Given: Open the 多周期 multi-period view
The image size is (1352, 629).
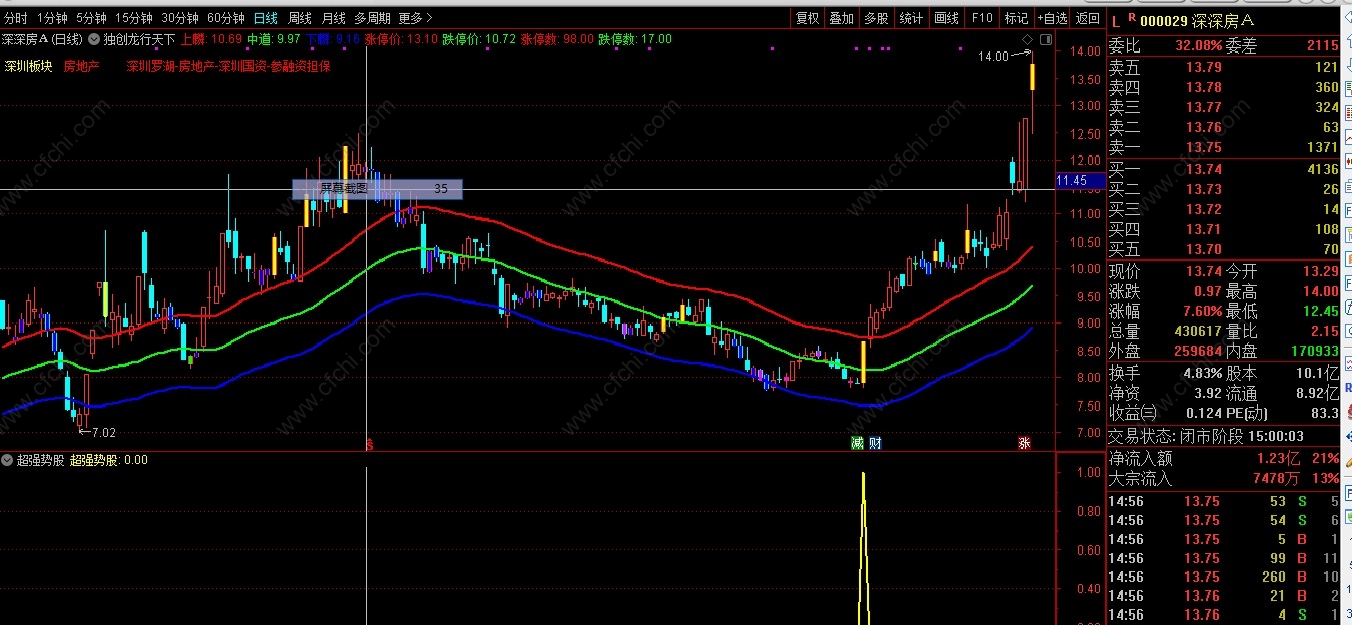Looking at the screenshot, I should click(x=372, y=18).
